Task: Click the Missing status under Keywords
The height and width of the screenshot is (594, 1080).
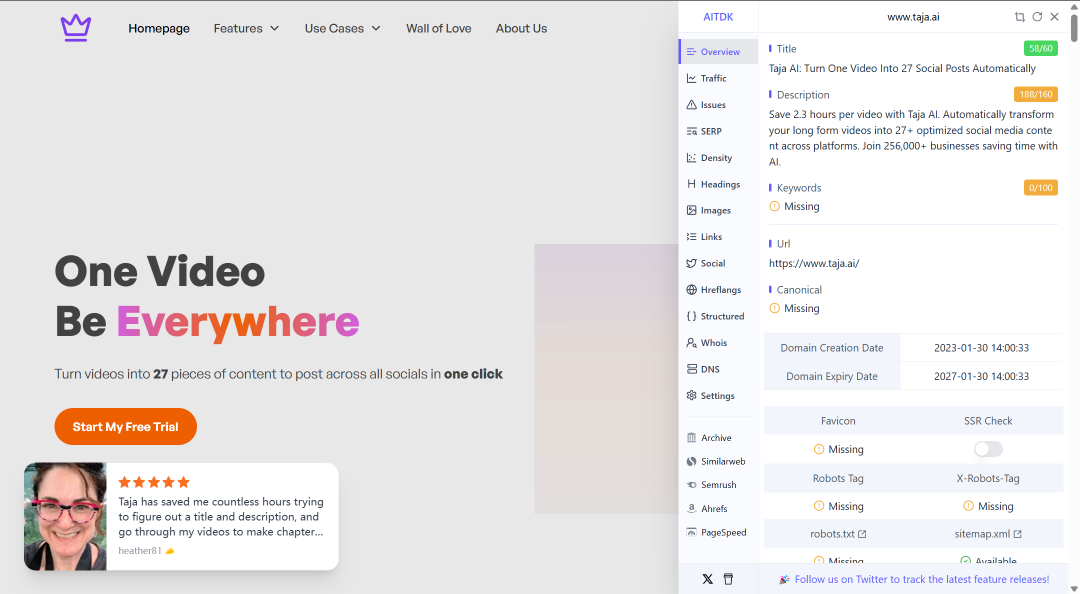Action: 794,207
